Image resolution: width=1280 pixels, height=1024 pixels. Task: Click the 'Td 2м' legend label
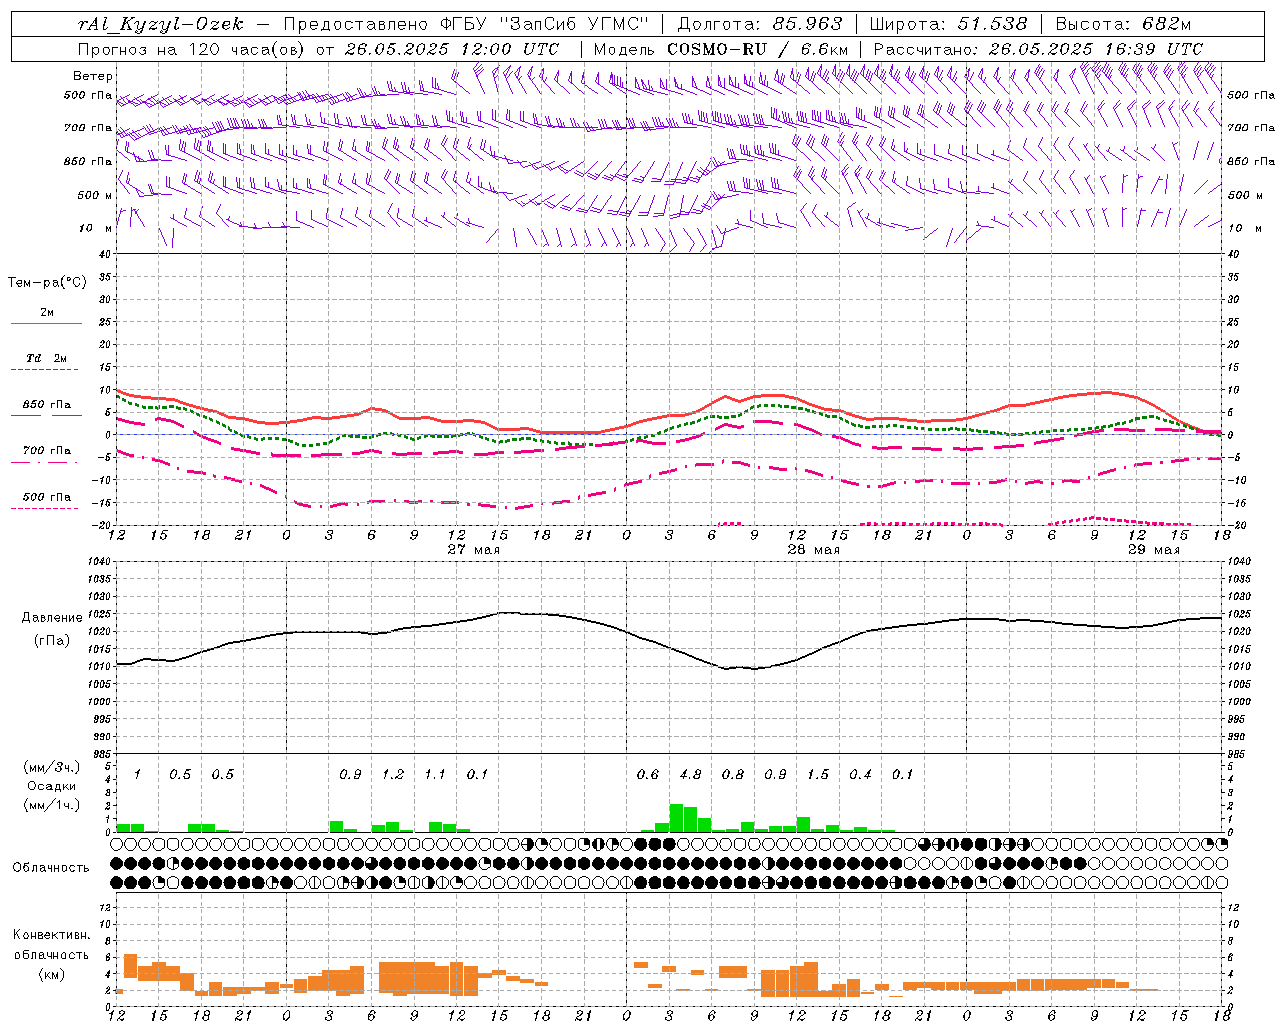coord(46,358)
